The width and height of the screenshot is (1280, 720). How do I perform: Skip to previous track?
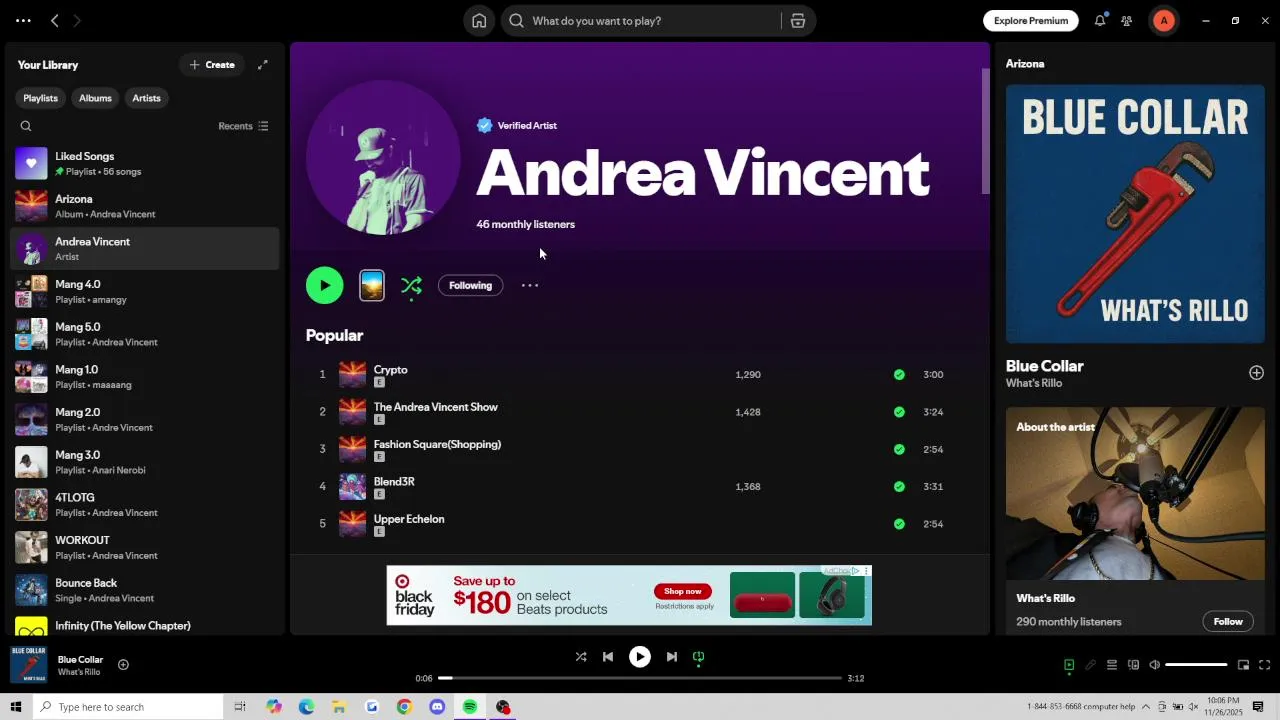click(x=608, y=657)
